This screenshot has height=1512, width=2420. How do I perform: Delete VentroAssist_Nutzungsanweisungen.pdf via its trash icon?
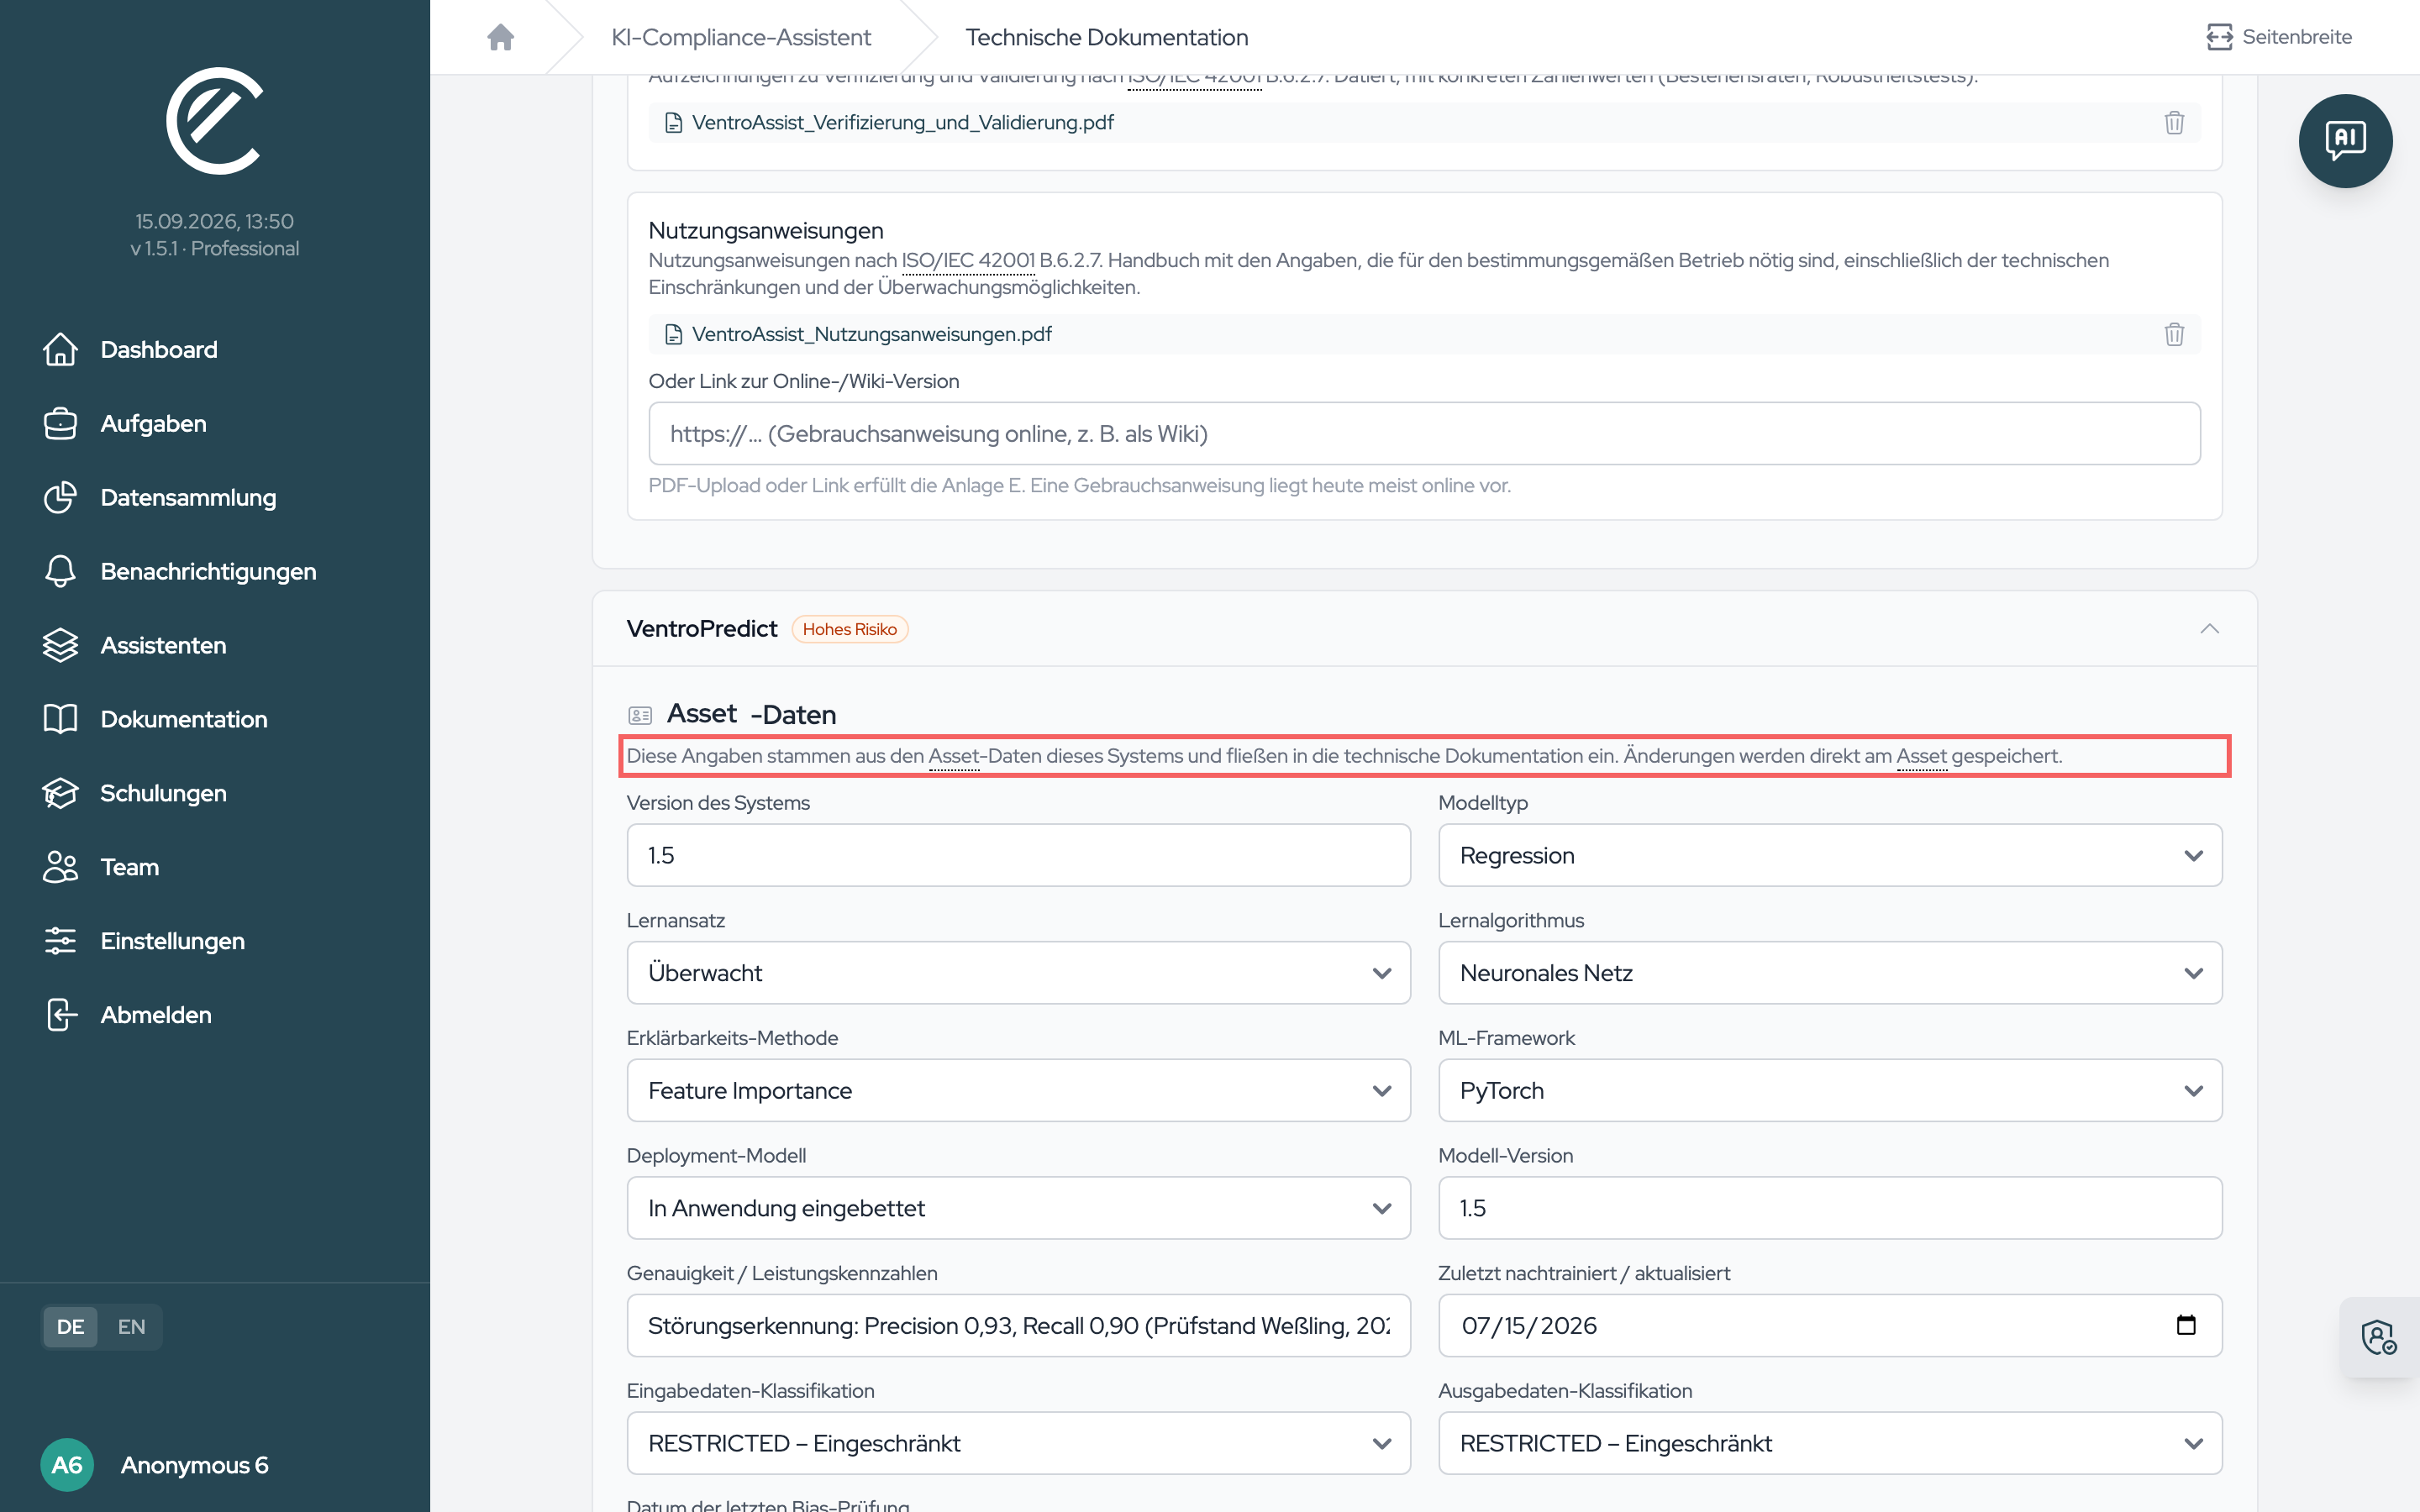coord(2174,334)
